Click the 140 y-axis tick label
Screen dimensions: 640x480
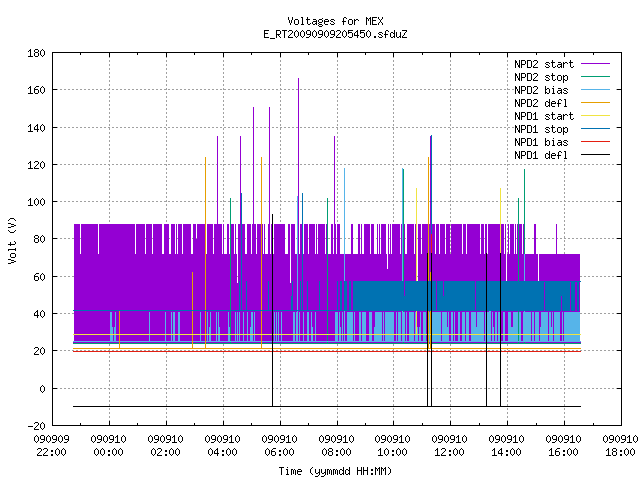pos(36,128)
